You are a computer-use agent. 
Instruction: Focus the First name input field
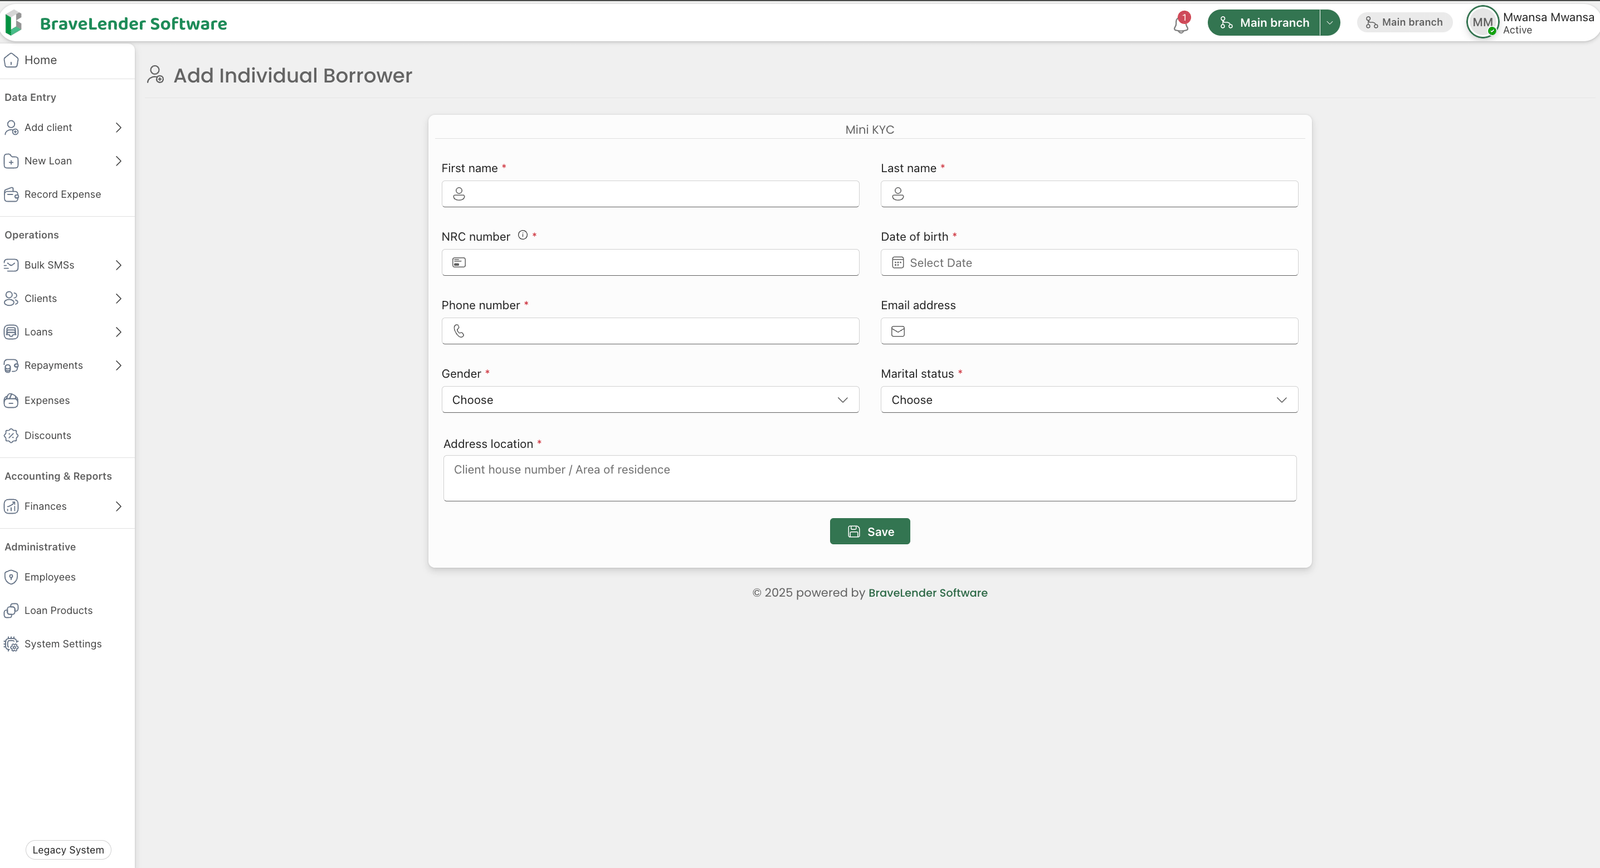click(650, 194)
